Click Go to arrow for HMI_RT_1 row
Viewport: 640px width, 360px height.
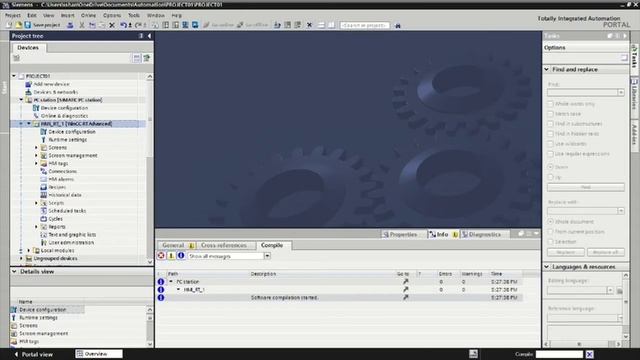pos(405,289)
